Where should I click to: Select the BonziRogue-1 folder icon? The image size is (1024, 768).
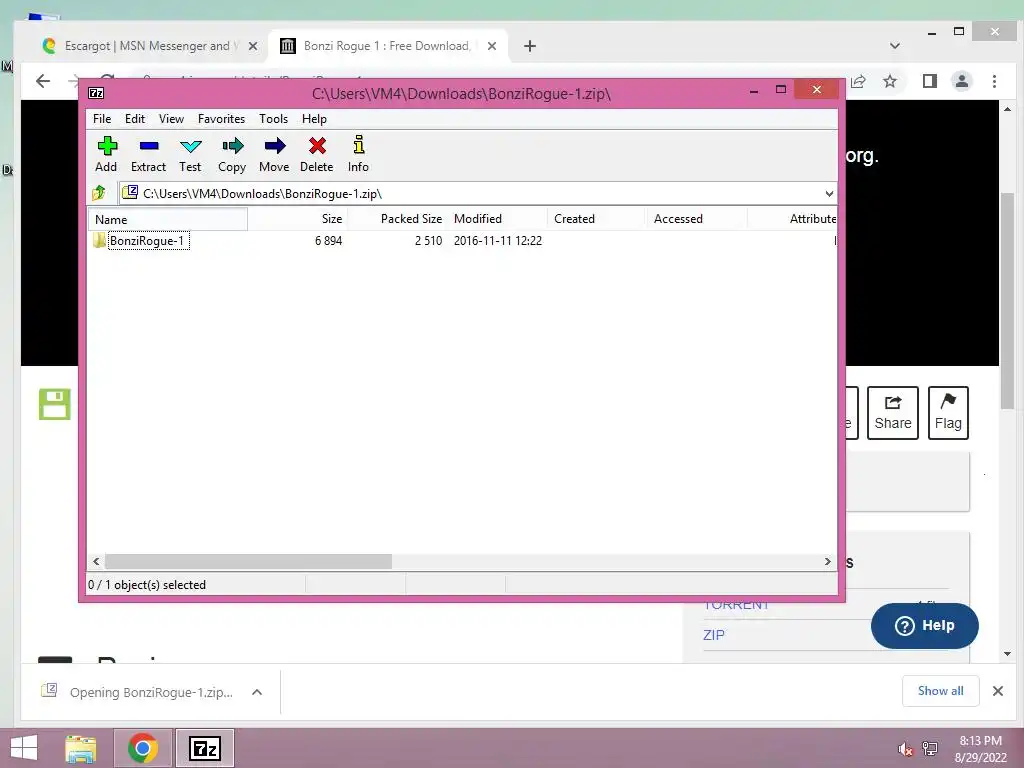click(x=99, y=240)
